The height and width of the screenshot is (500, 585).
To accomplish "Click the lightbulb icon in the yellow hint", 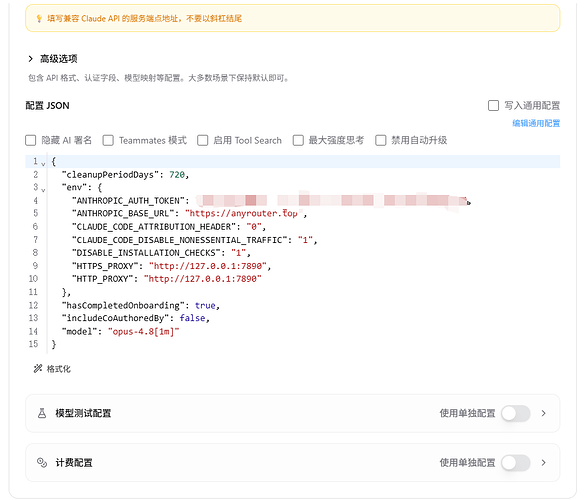I will [x=39, y=18].
